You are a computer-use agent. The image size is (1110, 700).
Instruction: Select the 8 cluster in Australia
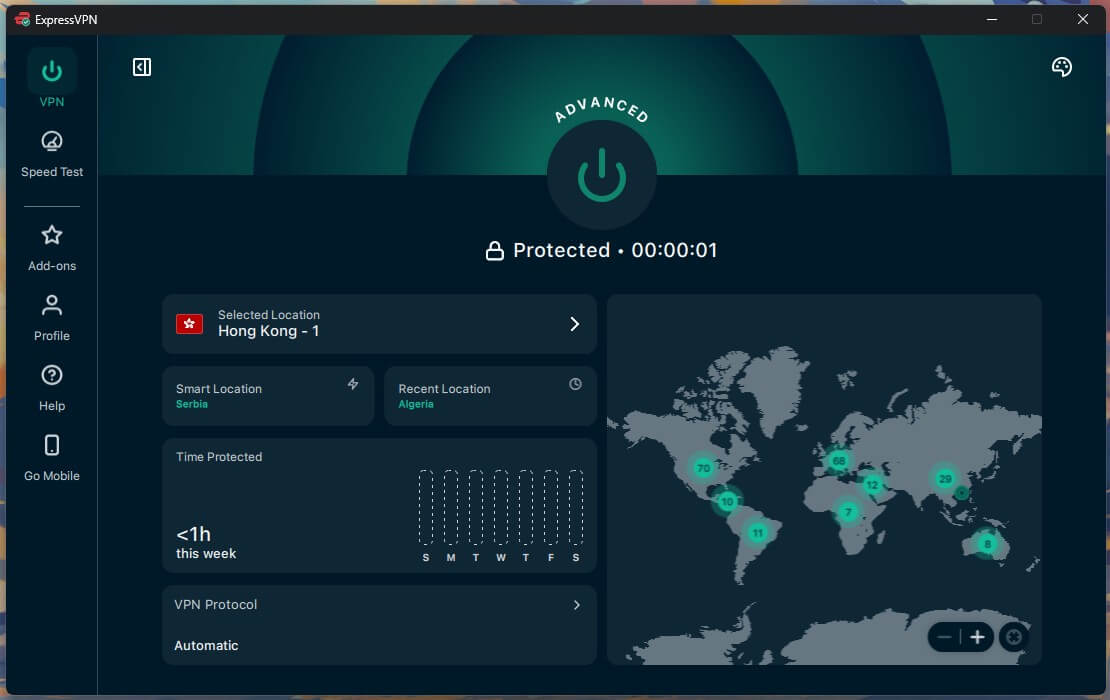pyautogui.click(x=987, y=544)
